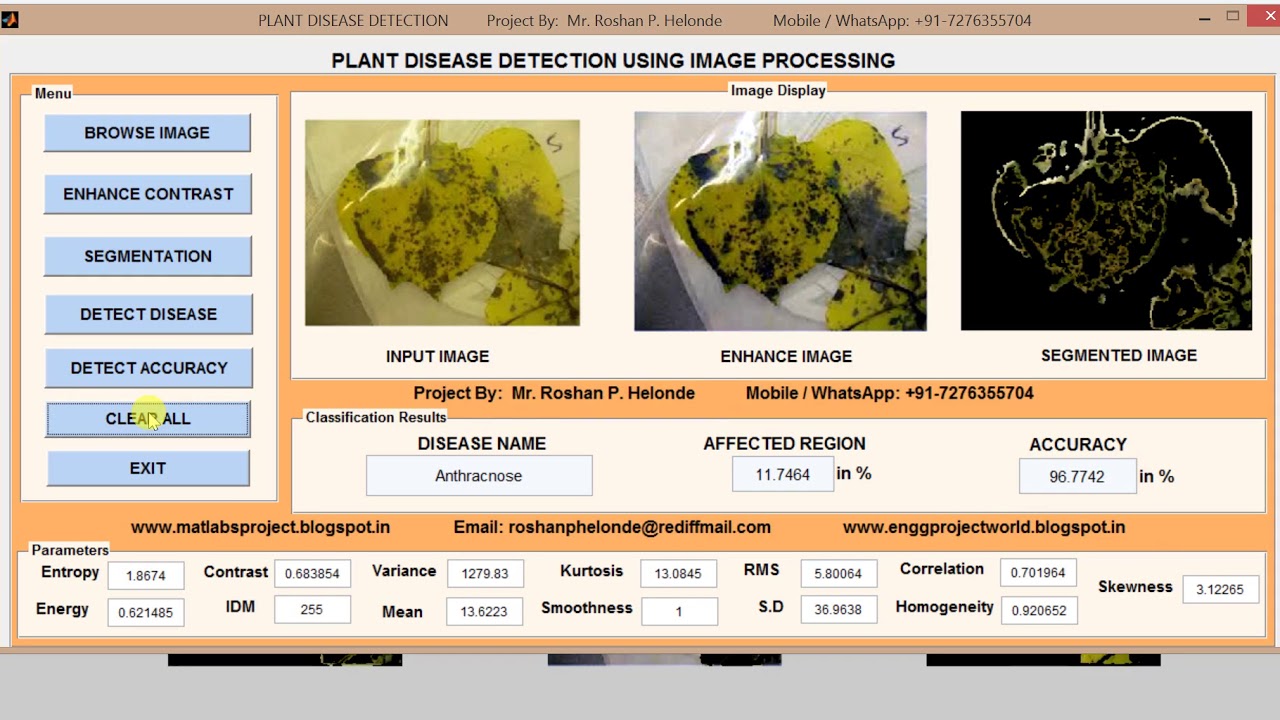Screen dimensions: 1280x720
Task: Select the Smoothness value field 1
Action: [x=678, y=612]
